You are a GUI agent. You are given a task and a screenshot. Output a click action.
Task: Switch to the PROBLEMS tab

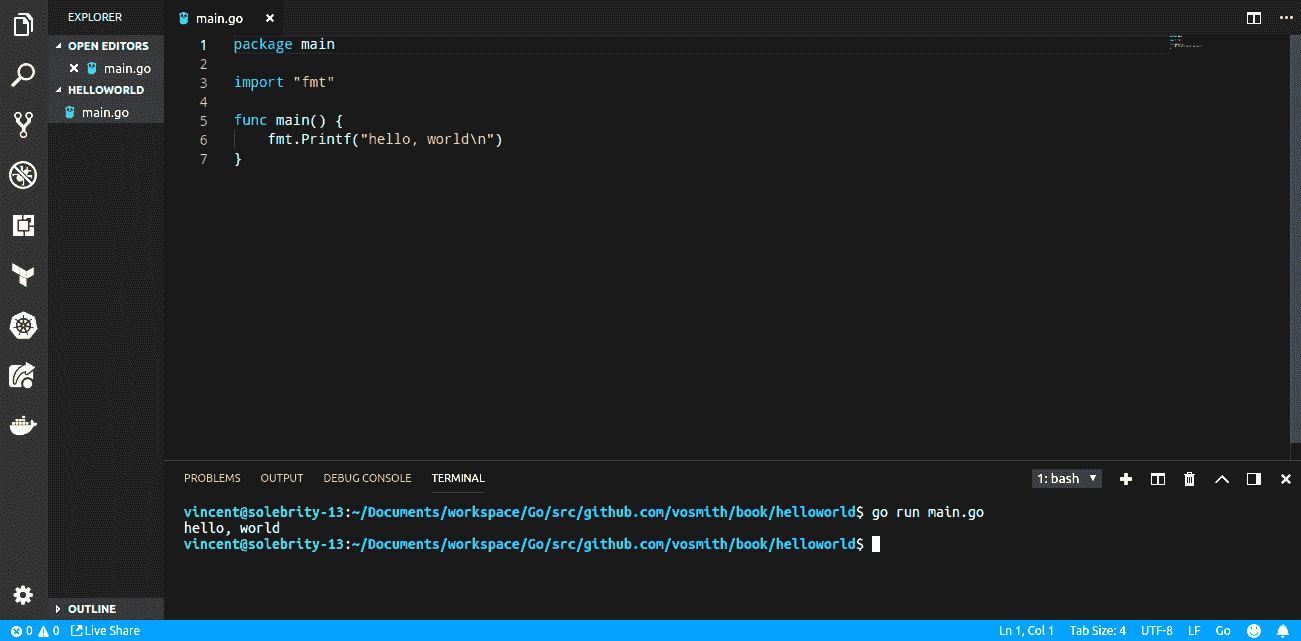(x=212, y=479)
